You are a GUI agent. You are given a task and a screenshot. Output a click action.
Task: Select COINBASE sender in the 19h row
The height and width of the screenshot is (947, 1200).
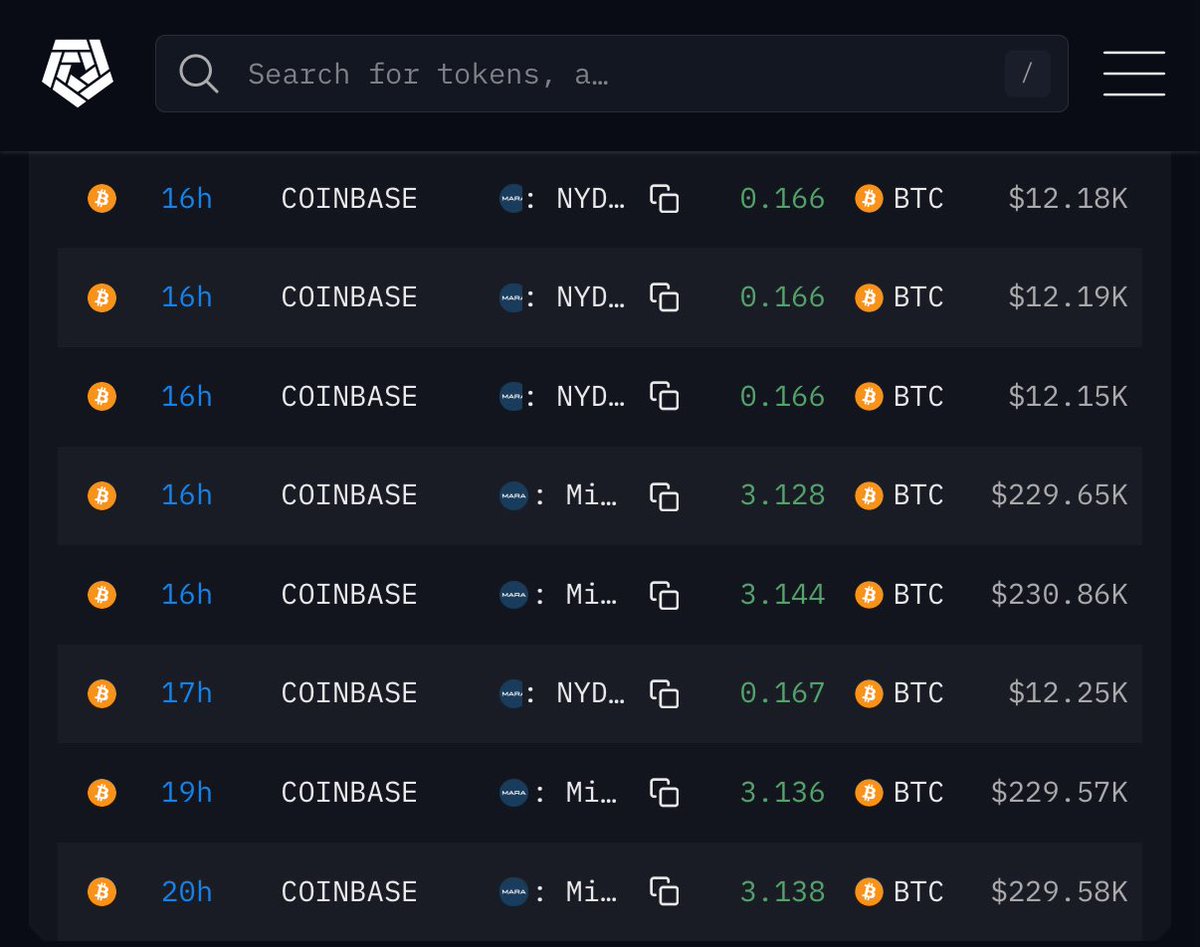coord(349,793)
